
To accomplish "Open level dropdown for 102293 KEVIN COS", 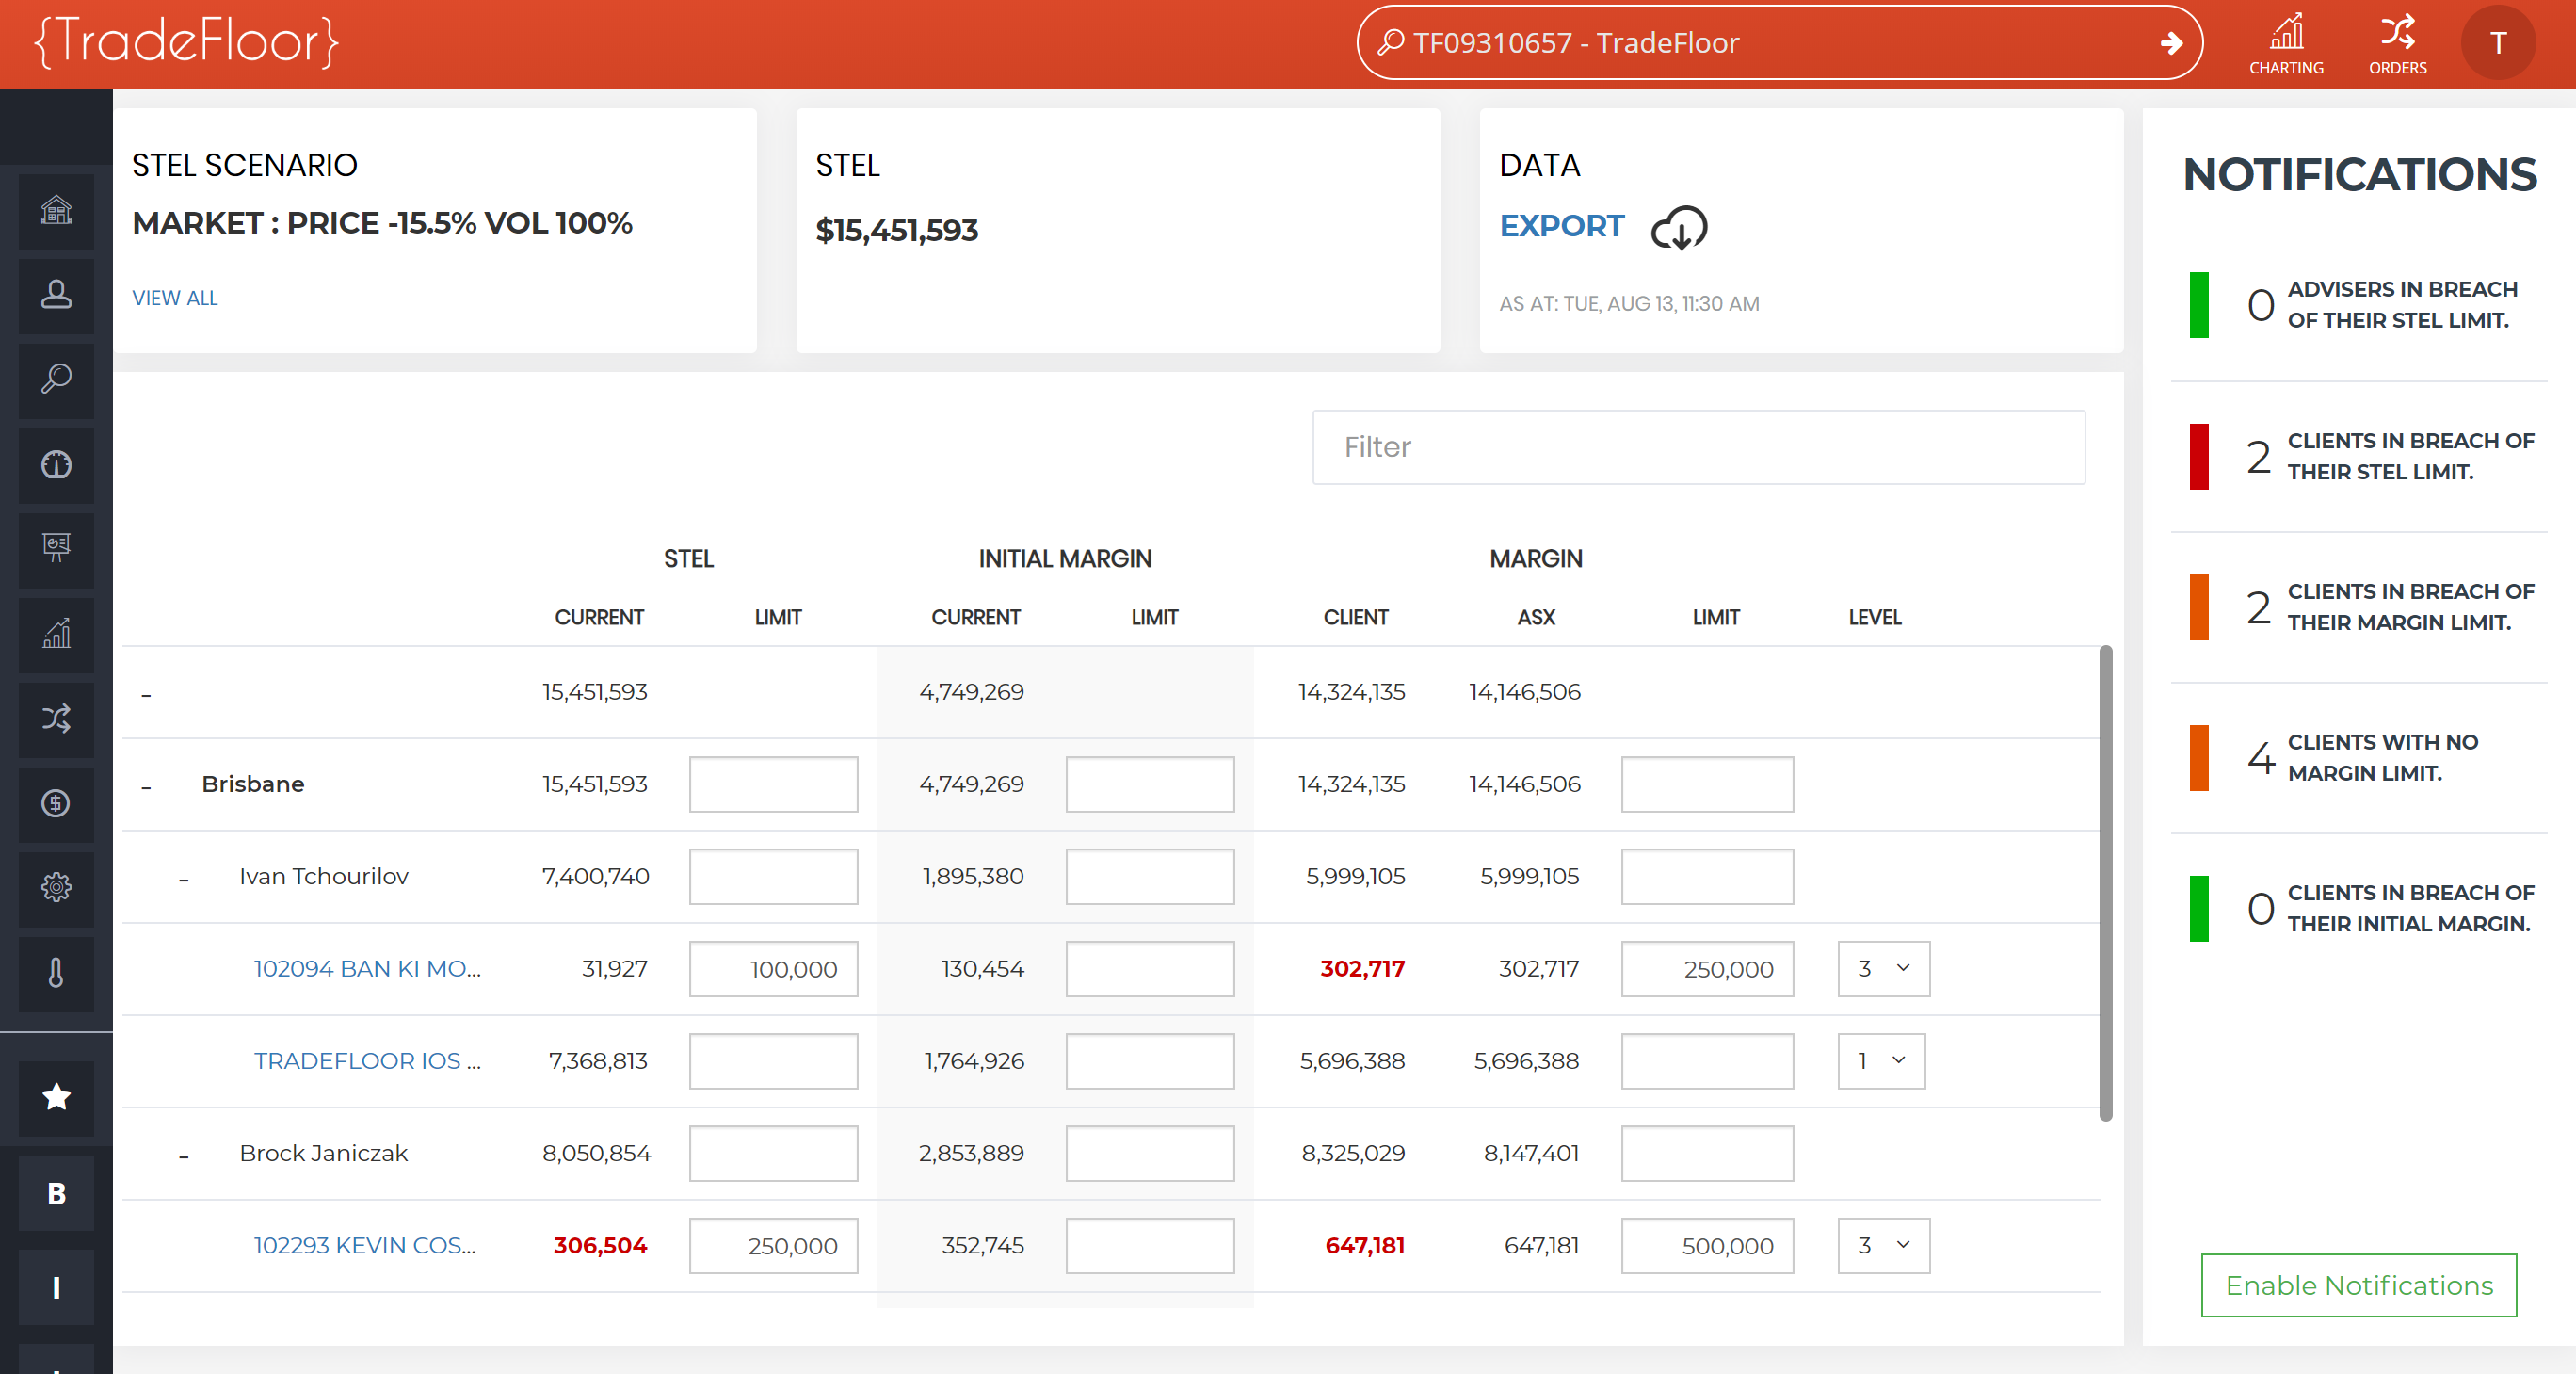I will click(x=1883, y=1245).
